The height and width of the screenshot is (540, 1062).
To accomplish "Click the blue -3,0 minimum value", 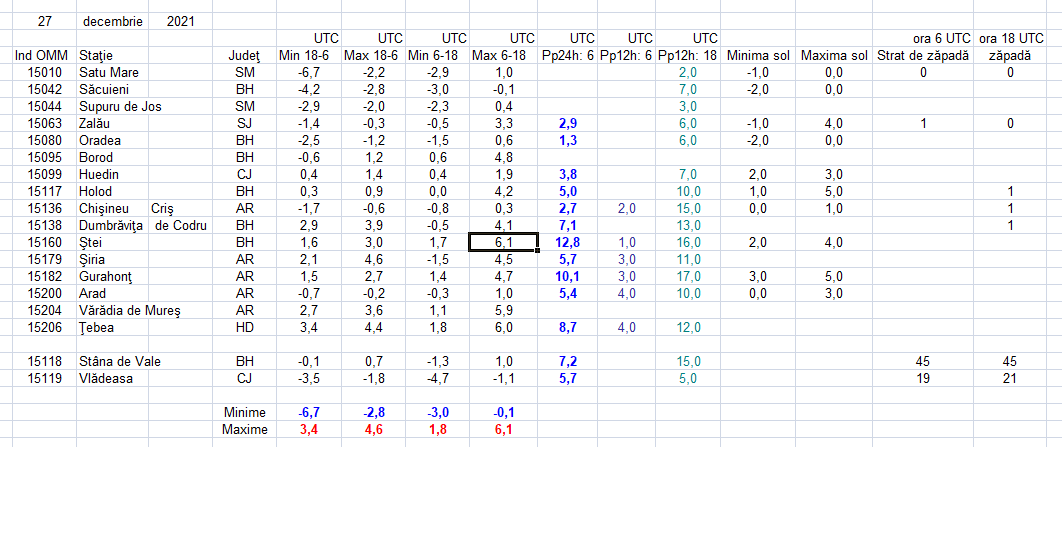I will 438,413.
